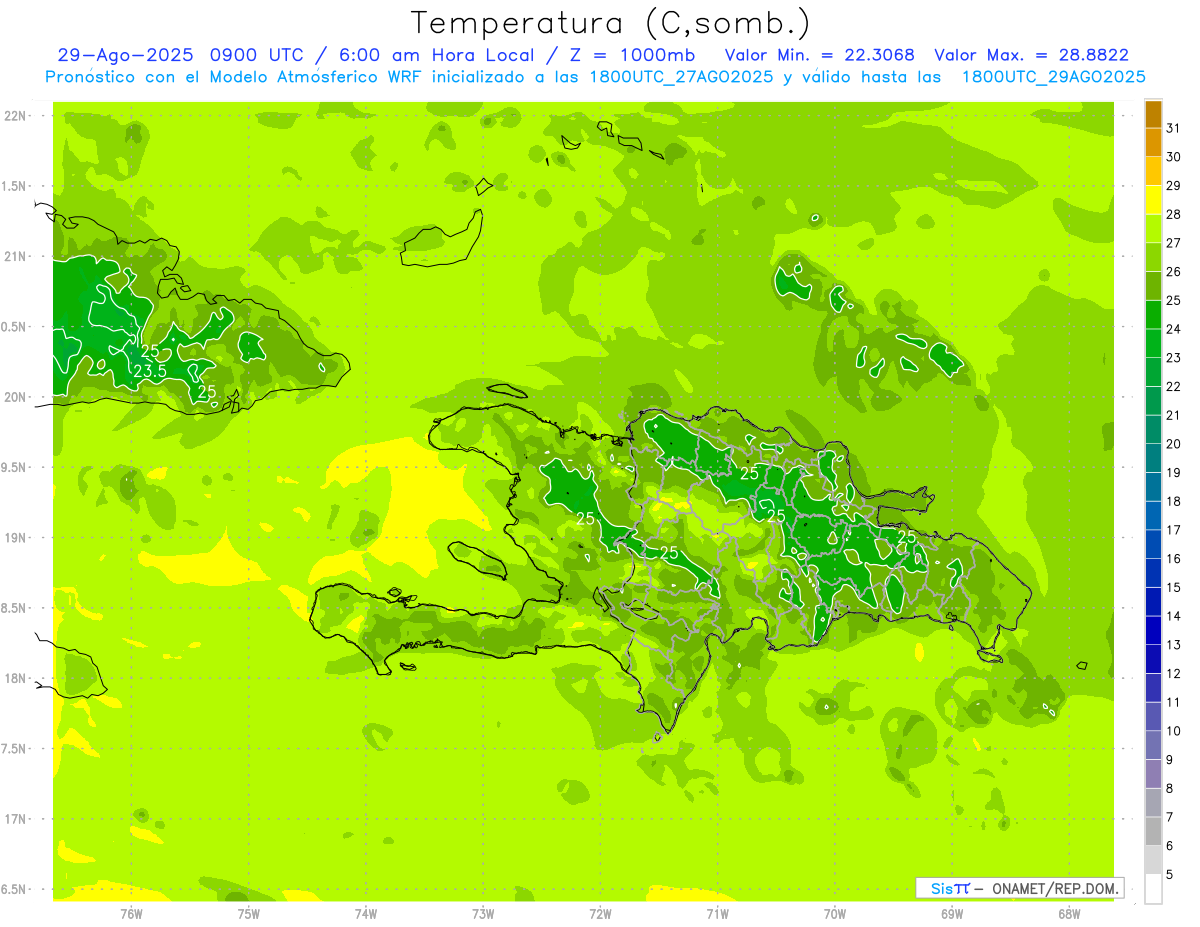
Task: Click the '23.5' contour label over Cuba
Action: pos(150,371)
